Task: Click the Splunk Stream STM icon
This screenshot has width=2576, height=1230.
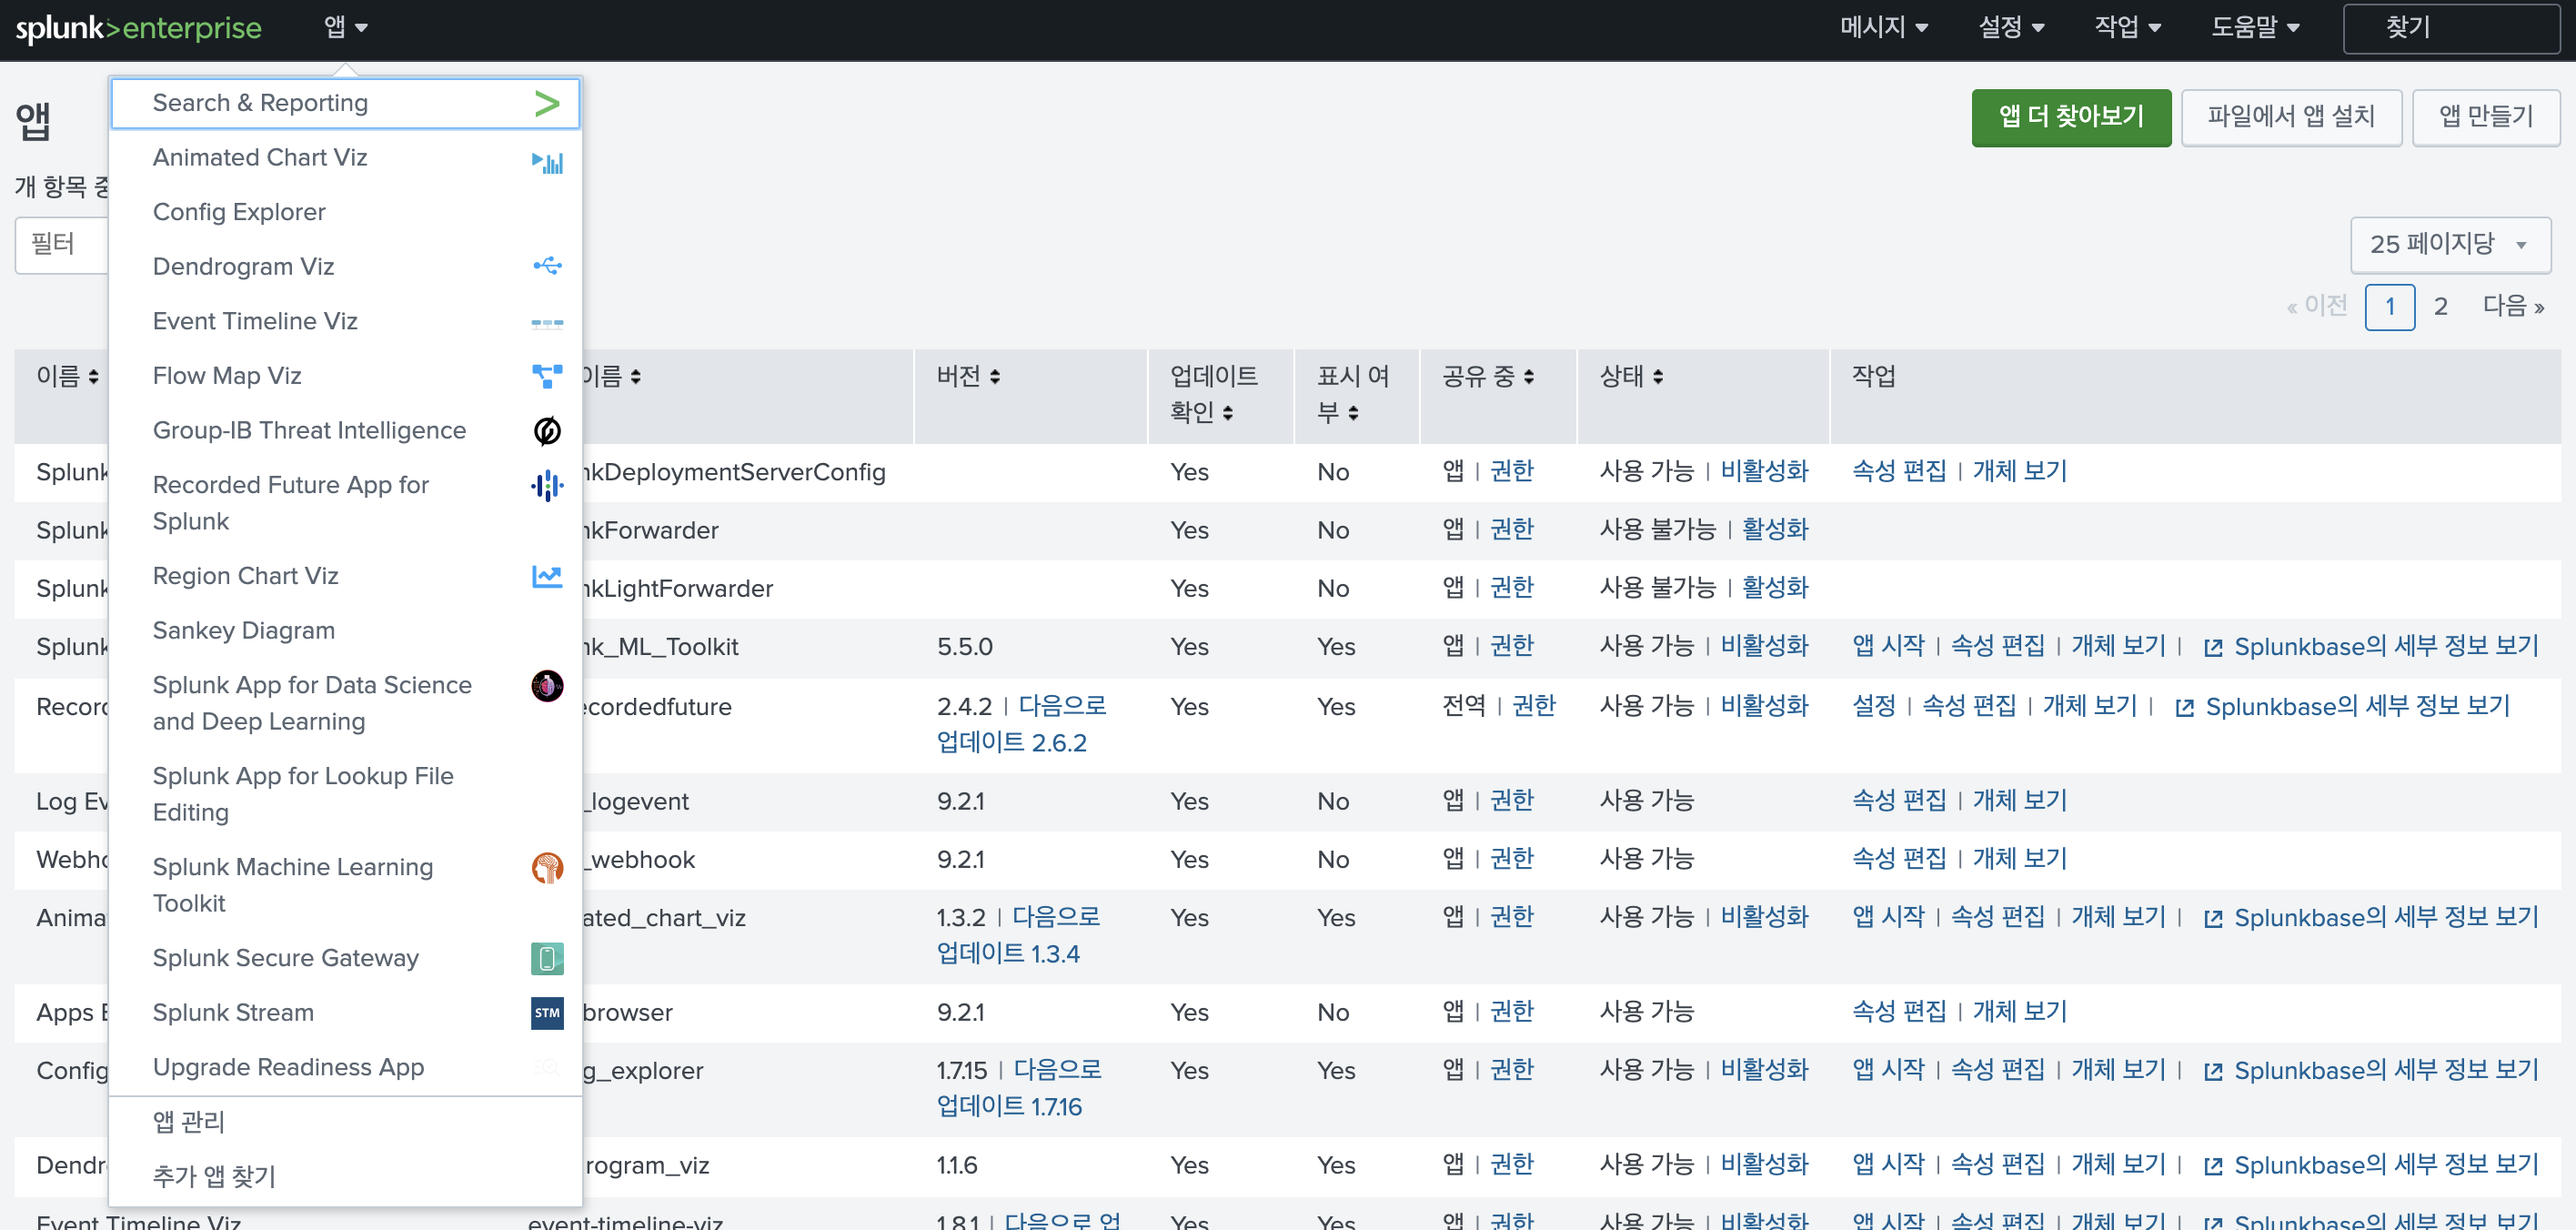Action: click(x=547, y=1013)
